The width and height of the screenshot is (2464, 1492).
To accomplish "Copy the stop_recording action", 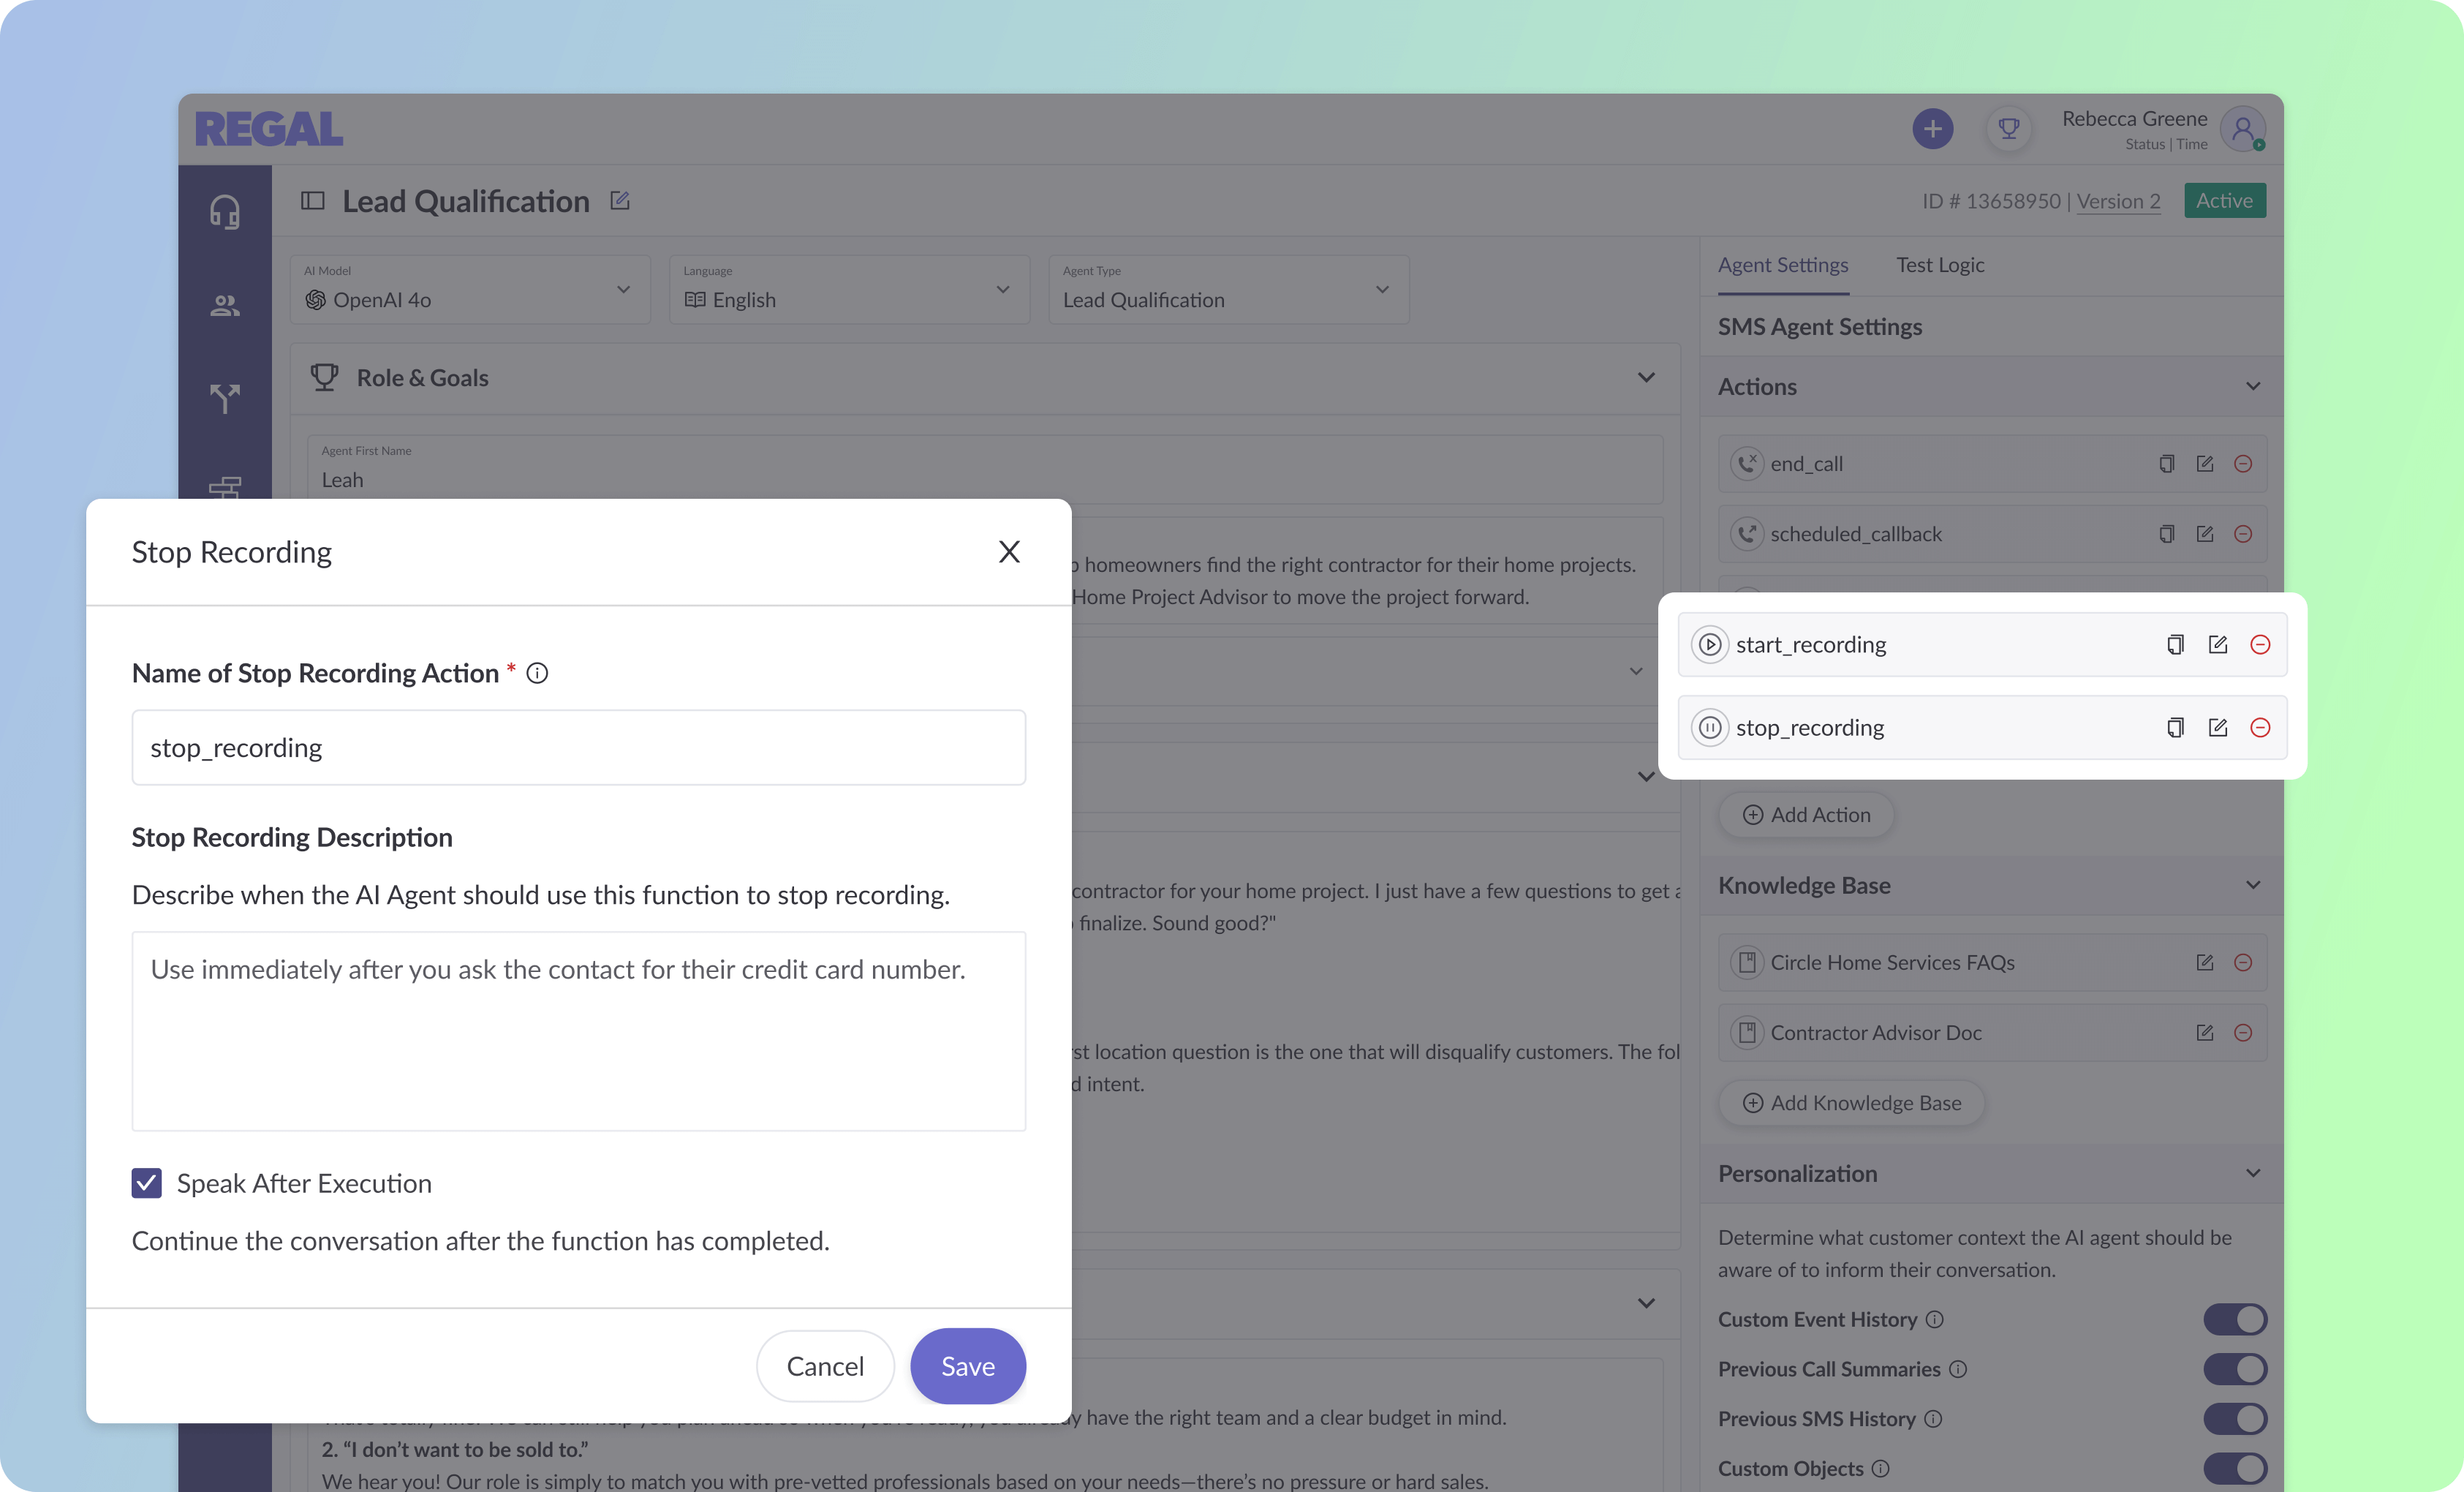I will (2175, 728).
